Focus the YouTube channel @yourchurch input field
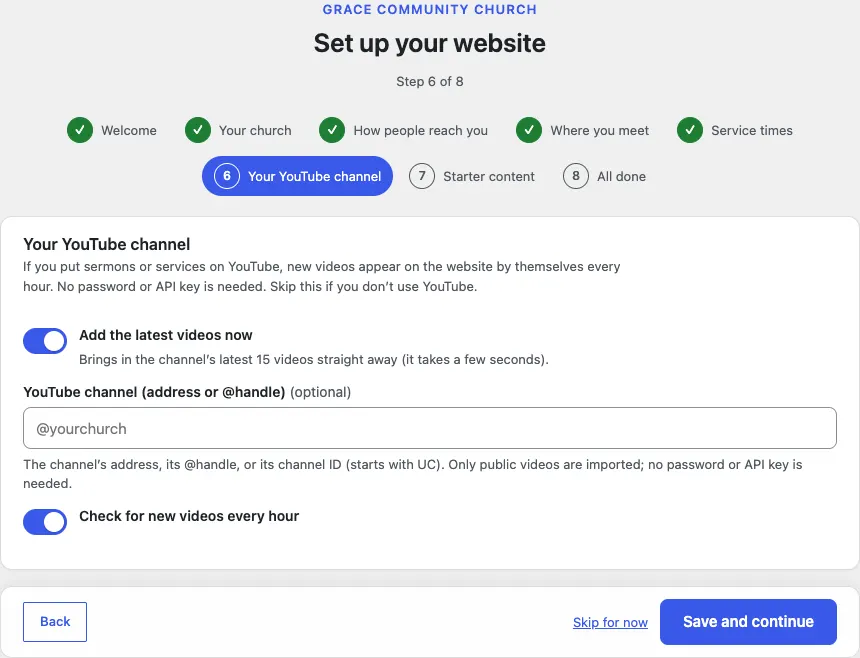This screenshot has width=860, height=658. 430,428
